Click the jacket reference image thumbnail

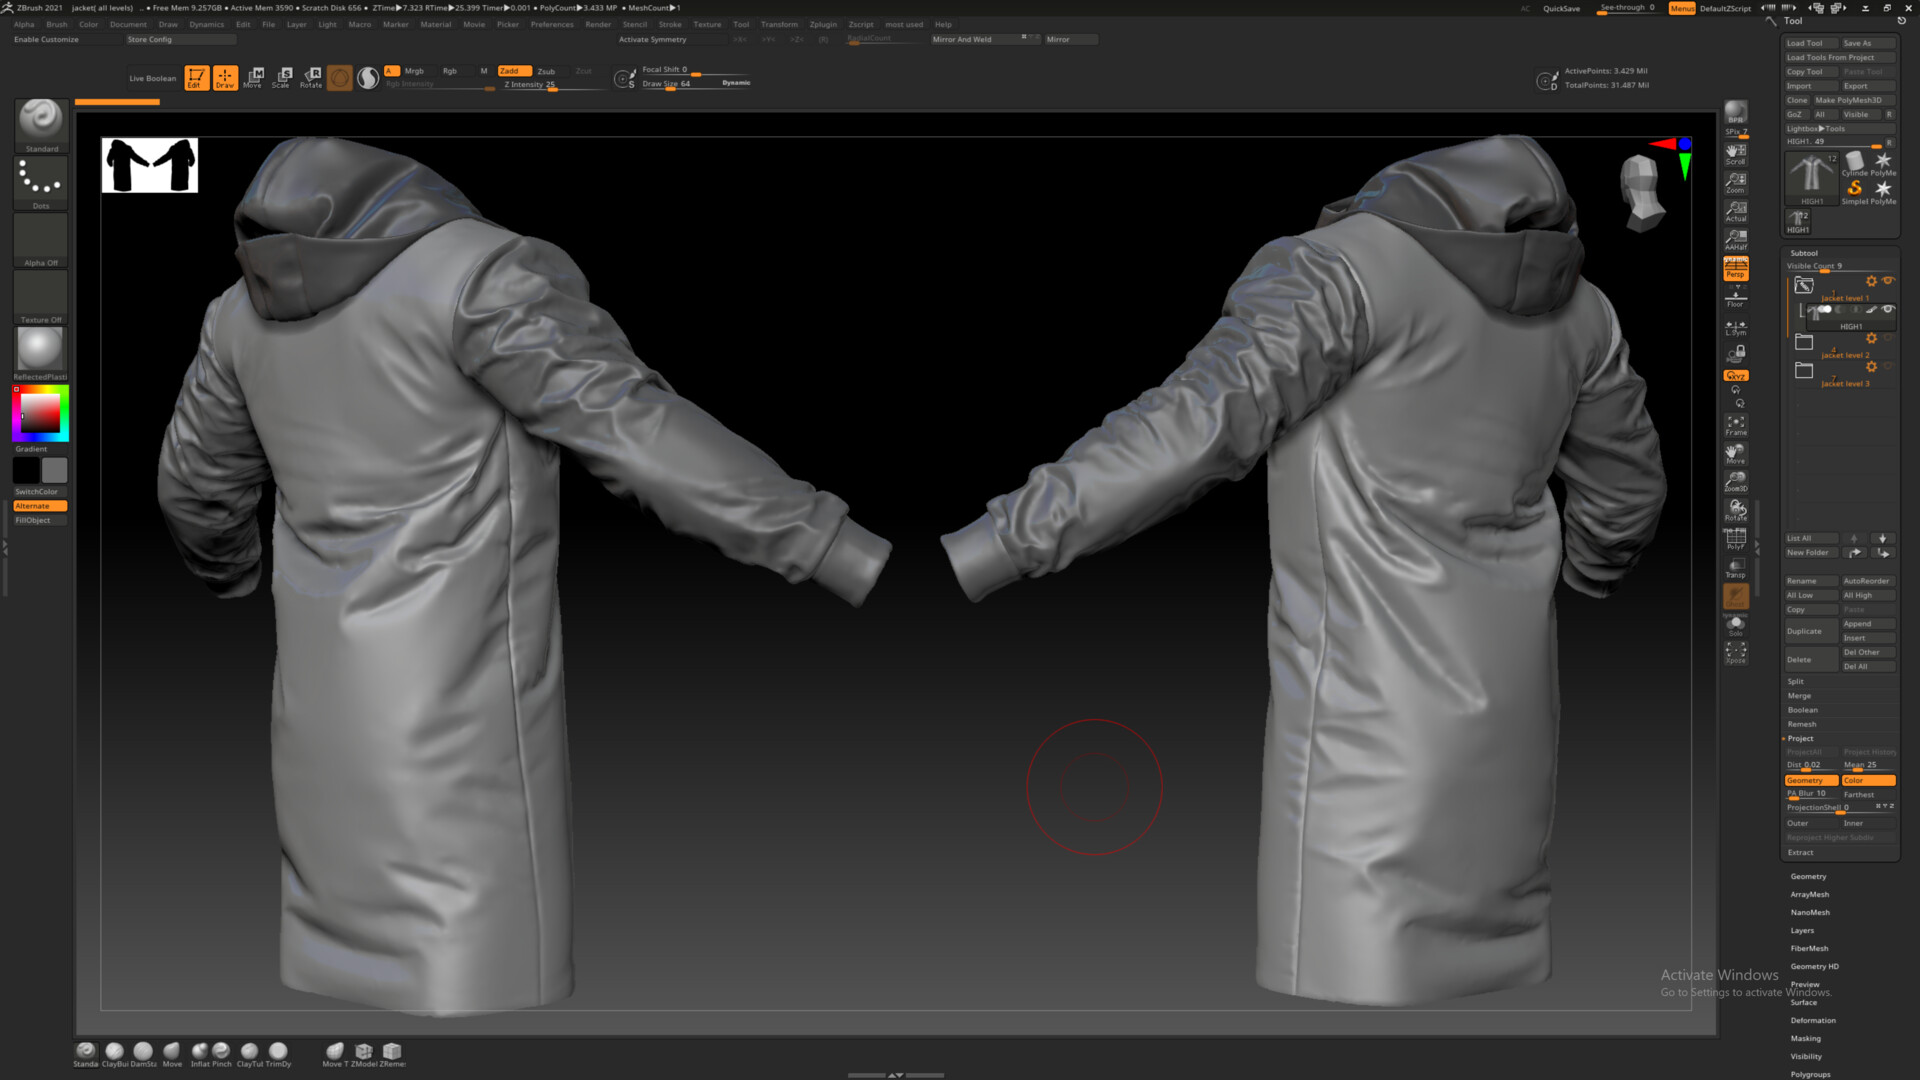[150, 165]
